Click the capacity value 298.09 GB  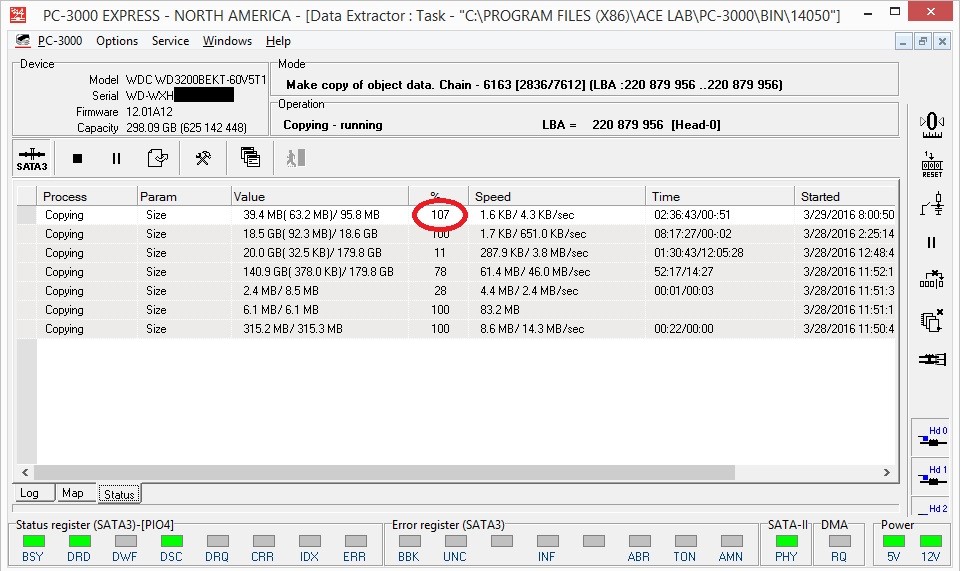(151, 128)
